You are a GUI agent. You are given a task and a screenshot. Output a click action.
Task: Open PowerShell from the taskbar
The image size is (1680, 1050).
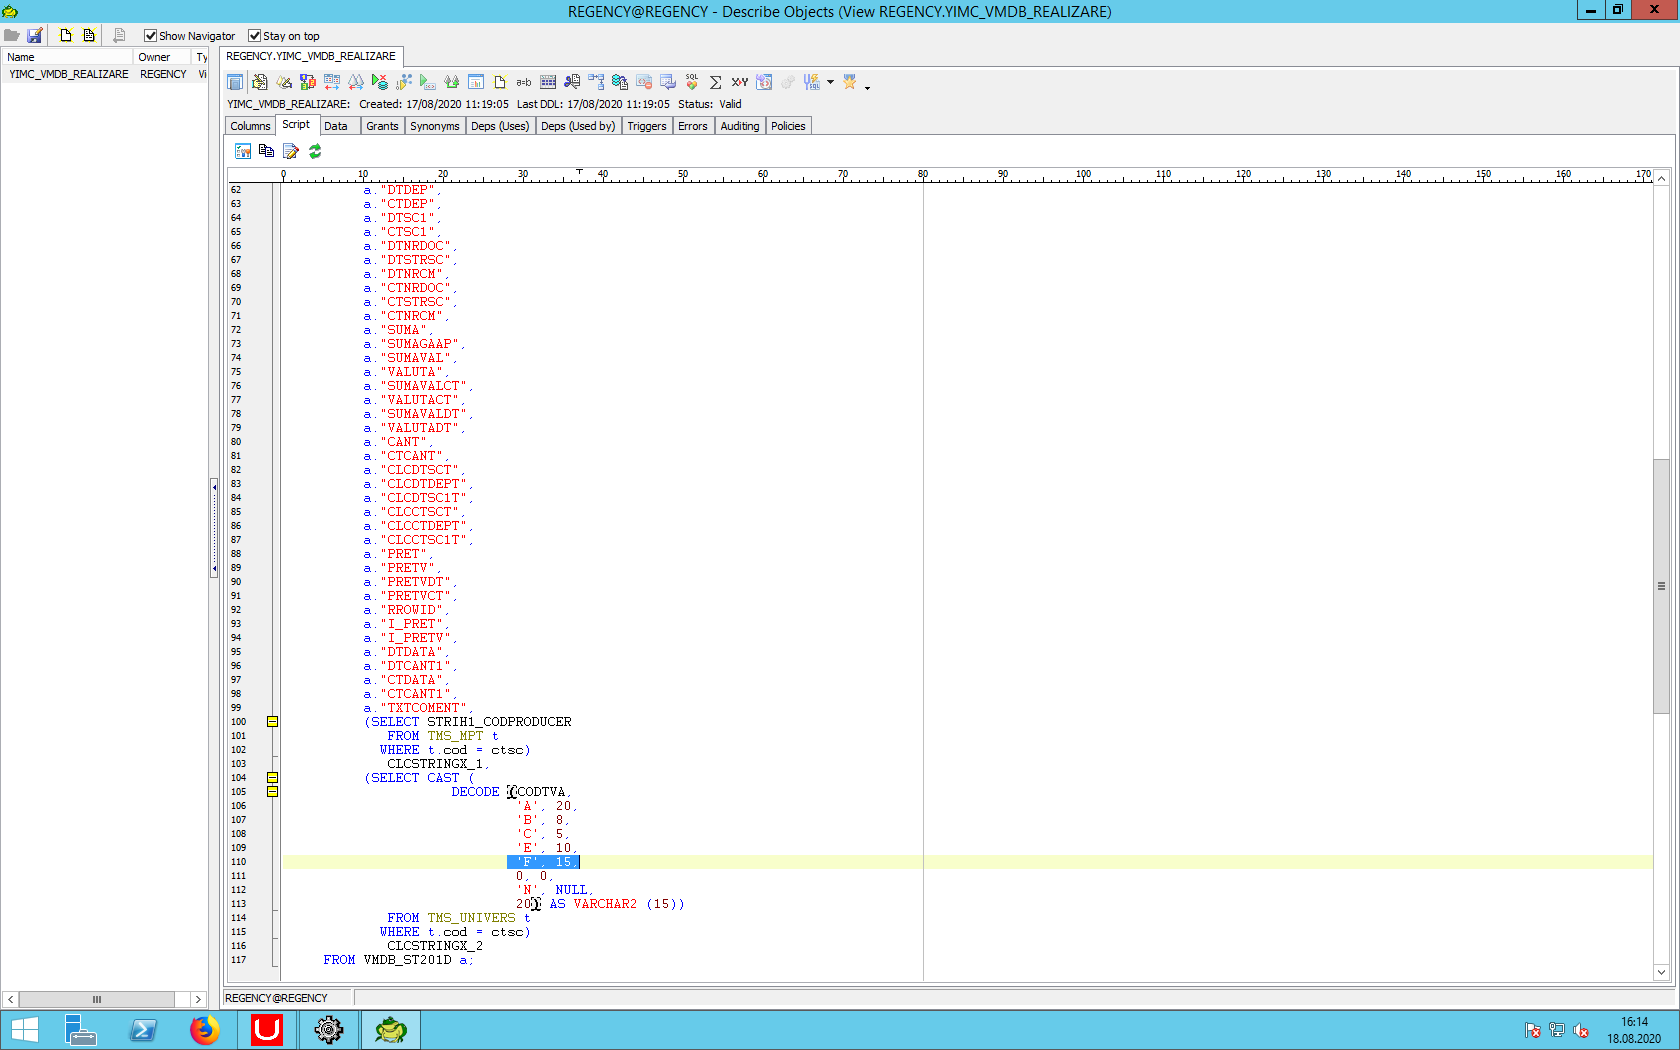(x=143, y=1030)
